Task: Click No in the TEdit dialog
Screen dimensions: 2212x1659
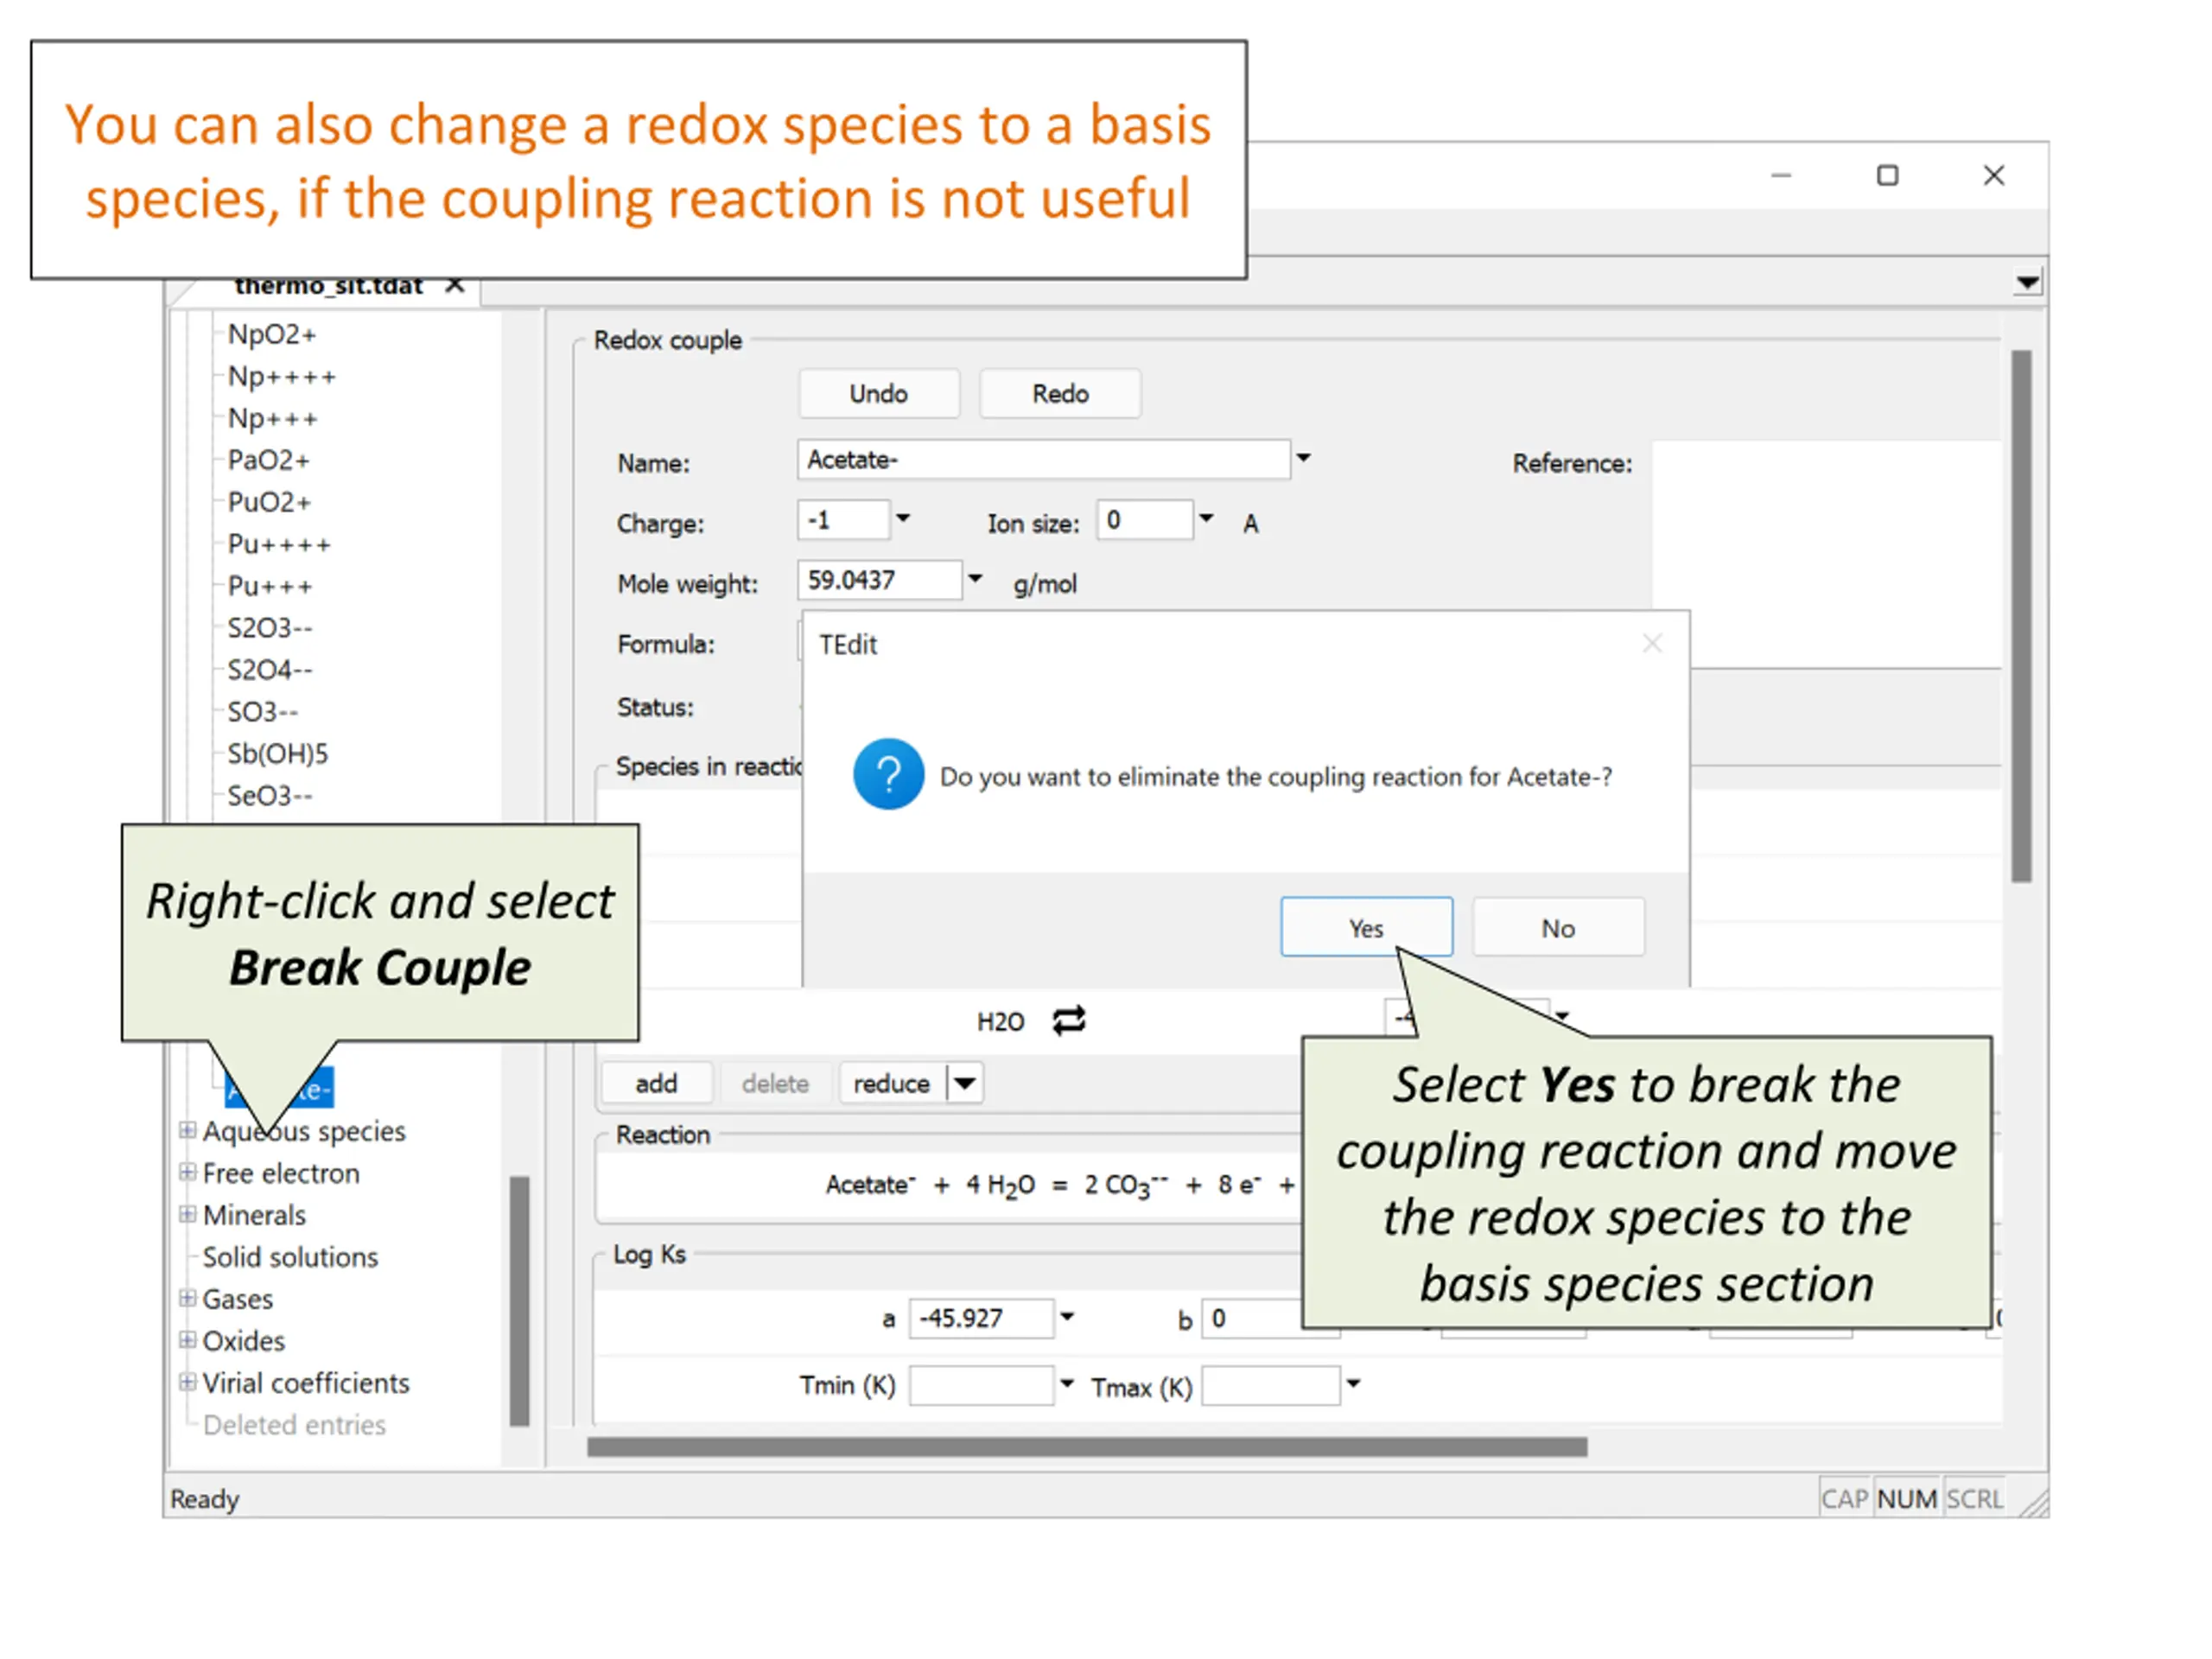Action: [1557, 927]
